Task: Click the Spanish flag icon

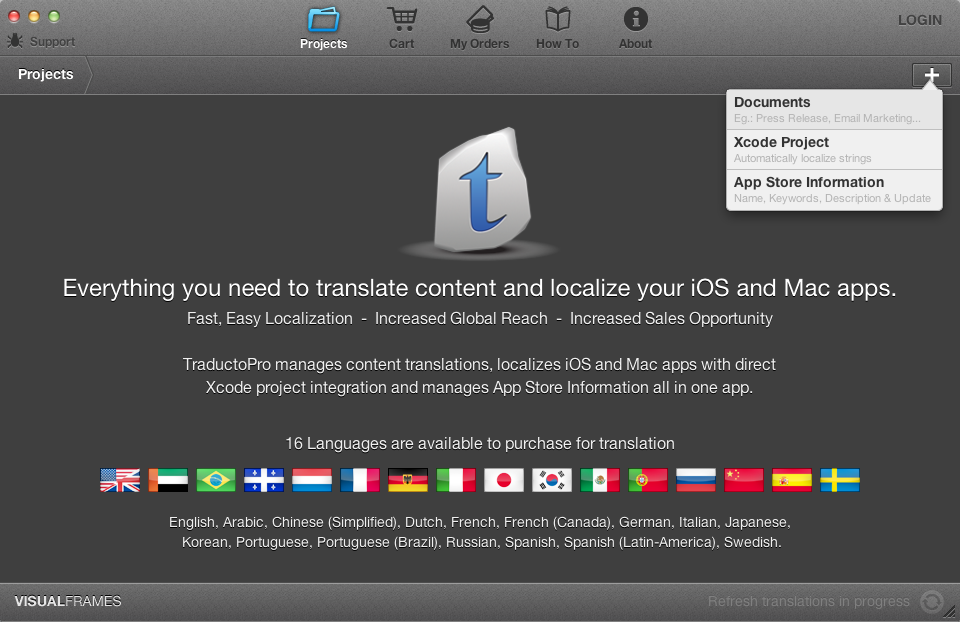Action: coord(792,480)
